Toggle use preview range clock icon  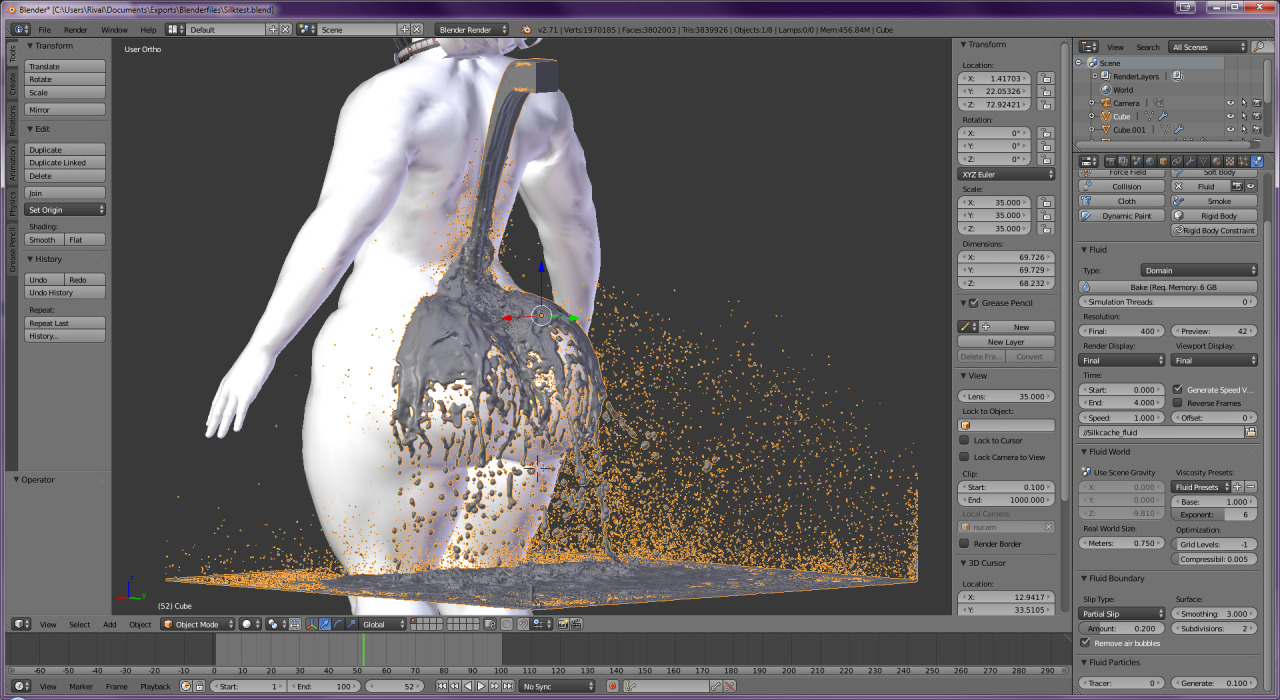coord(185,686)
